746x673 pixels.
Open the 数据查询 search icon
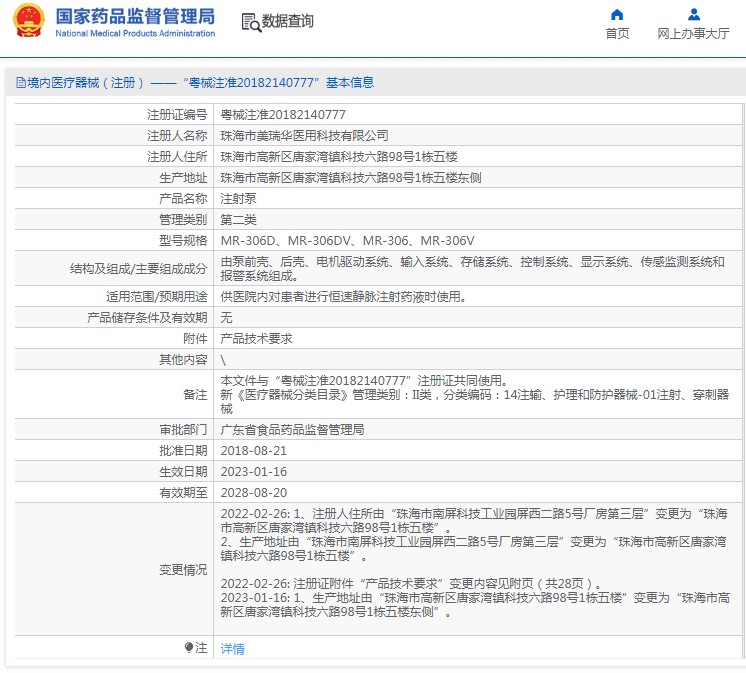point(251,22)
